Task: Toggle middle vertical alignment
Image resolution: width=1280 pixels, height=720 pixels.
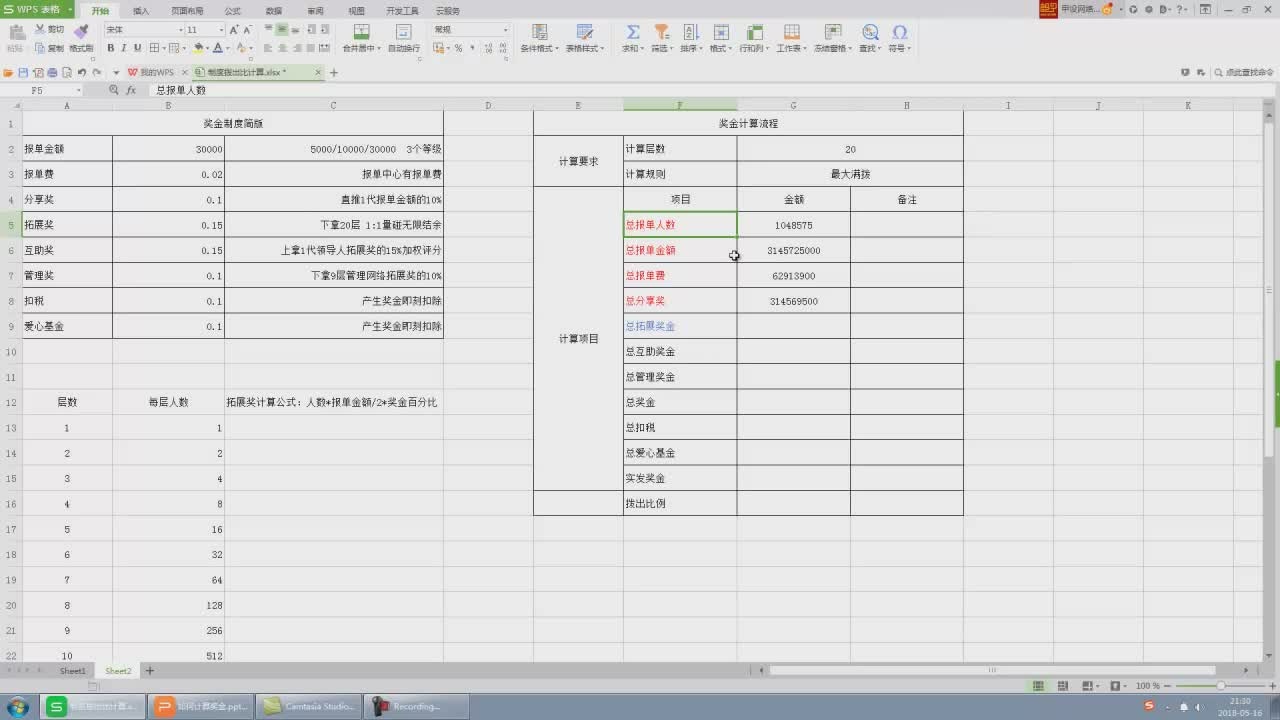Action: click(282, 30)
